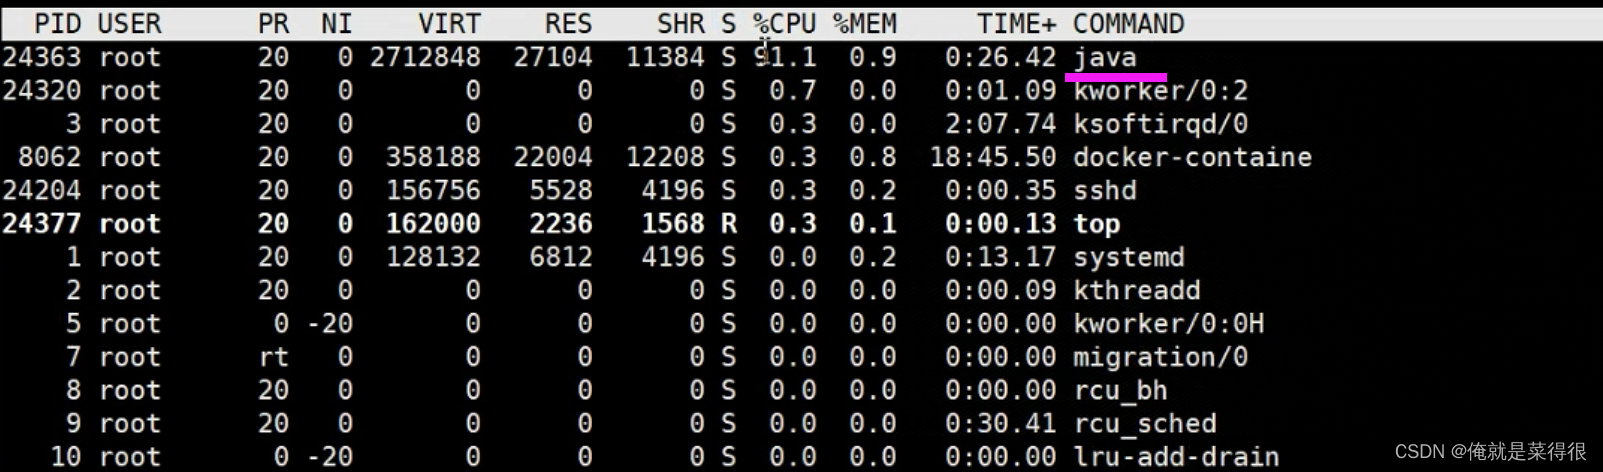This screenshot has width=1603, height=472.
Task: Click the kworker/0:2 command
Action: (1160, 90)
